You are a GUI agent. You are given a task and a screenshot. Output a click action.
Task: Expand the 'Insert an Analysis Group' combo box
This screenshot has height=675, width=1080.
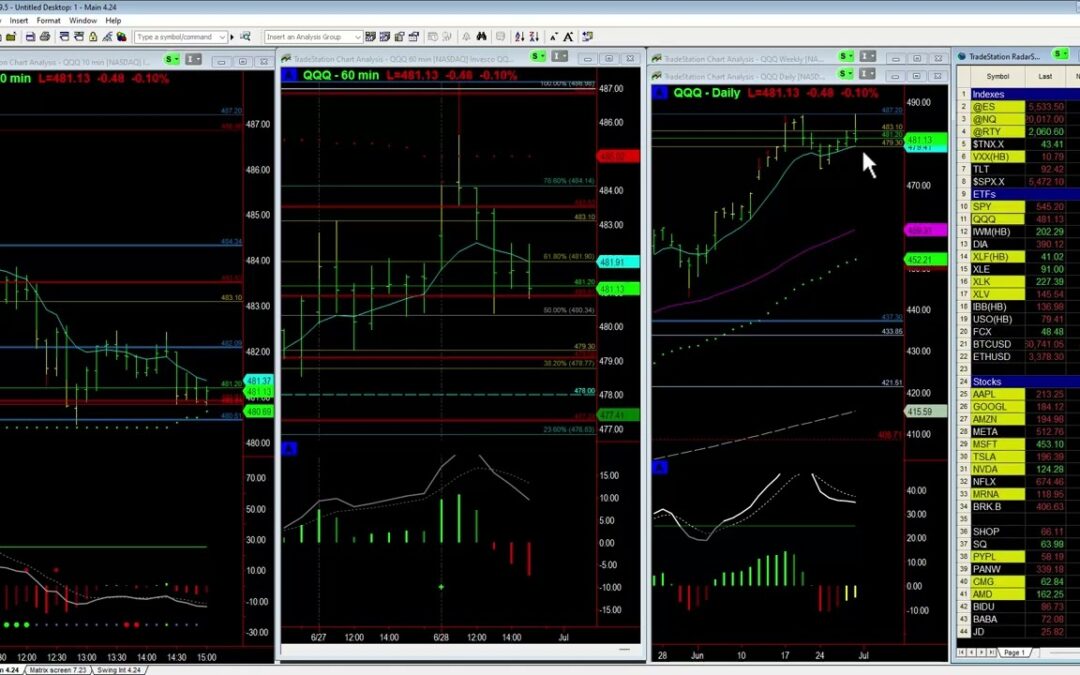[358, 37]
